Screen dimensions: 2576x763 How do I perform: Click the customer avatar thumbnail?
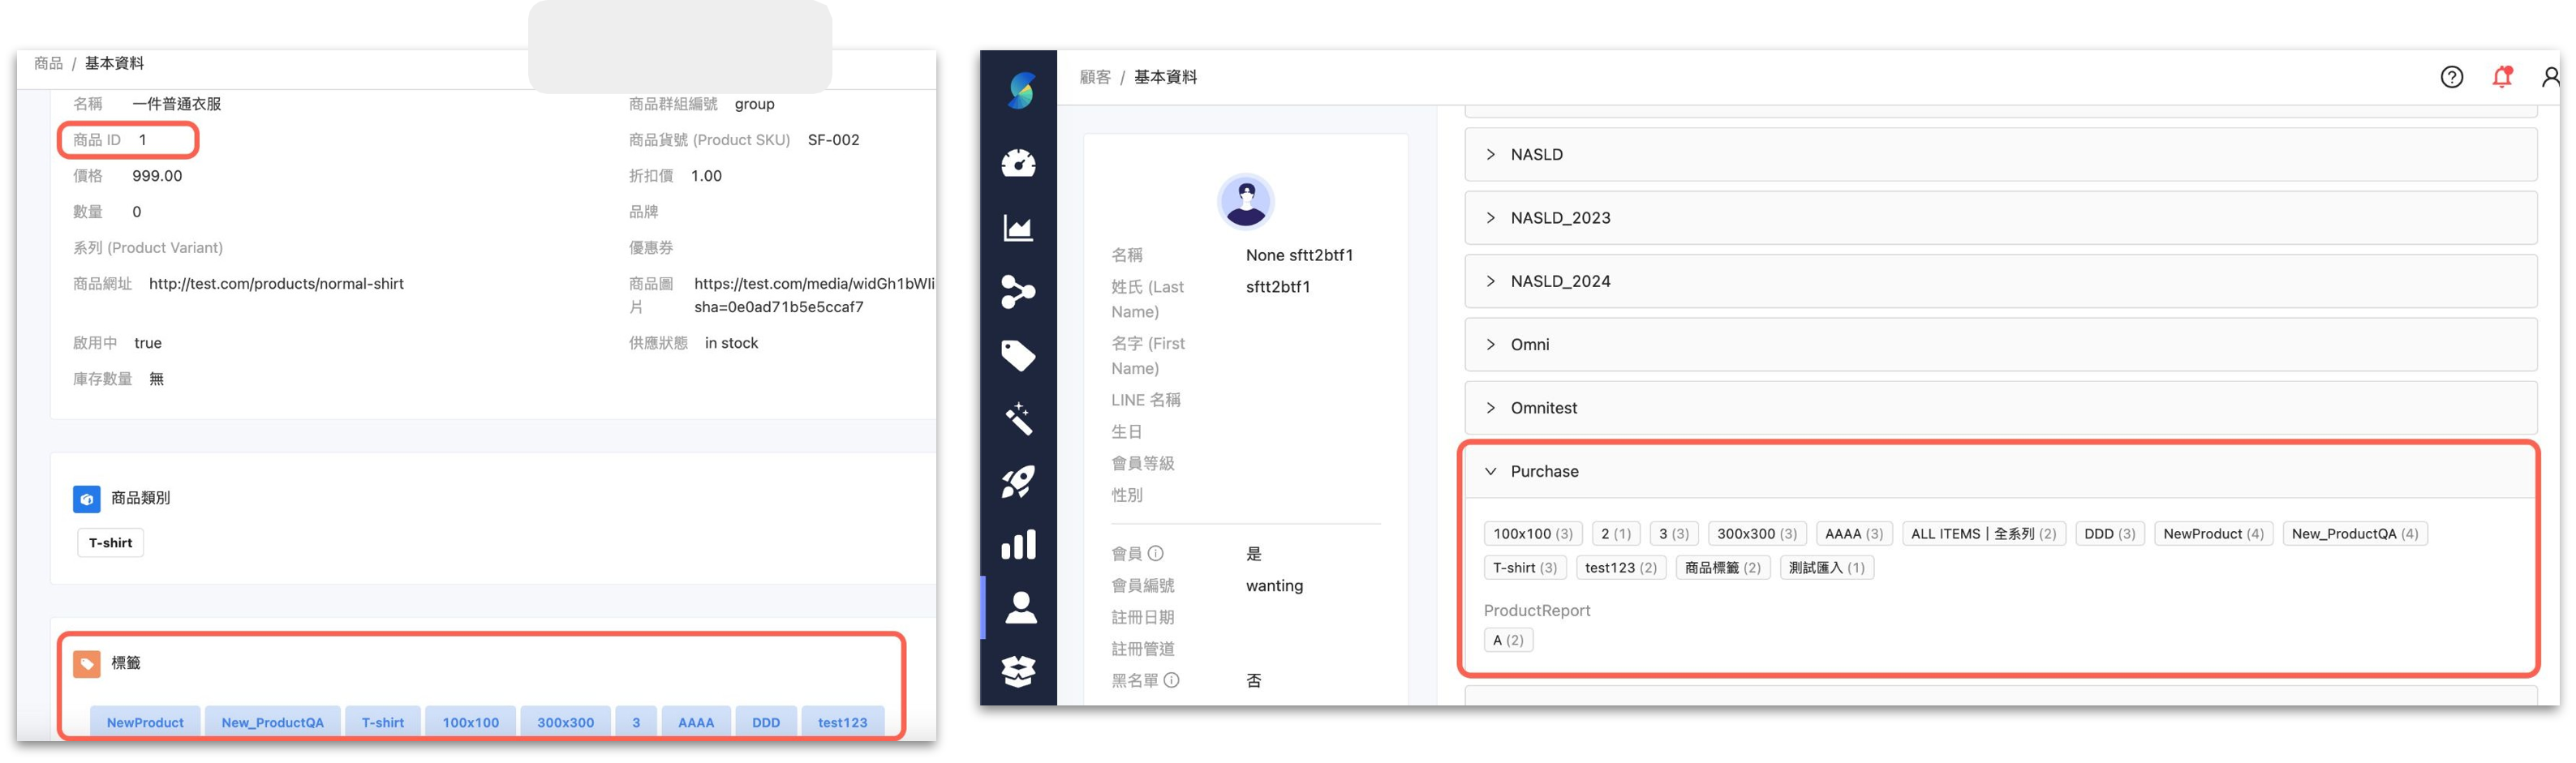1245,201
